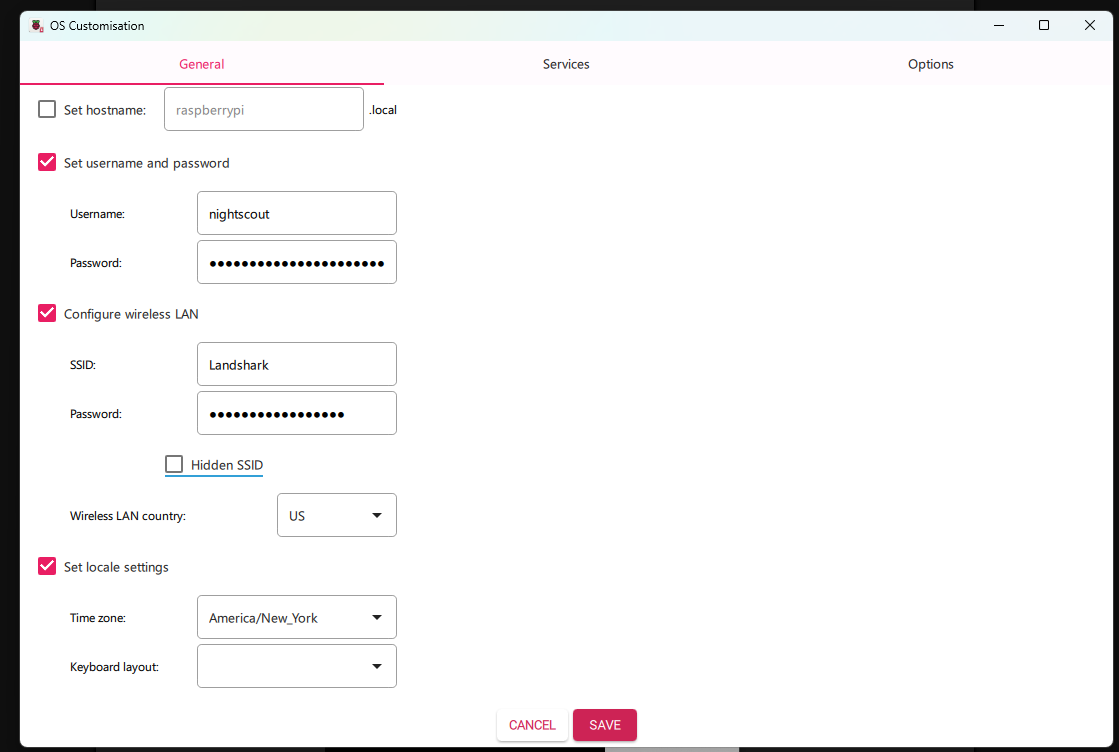Click the Raspberry Pi icon in title bar
The width and height of the screenshot is (1119, 752).
tap(37, 26)
